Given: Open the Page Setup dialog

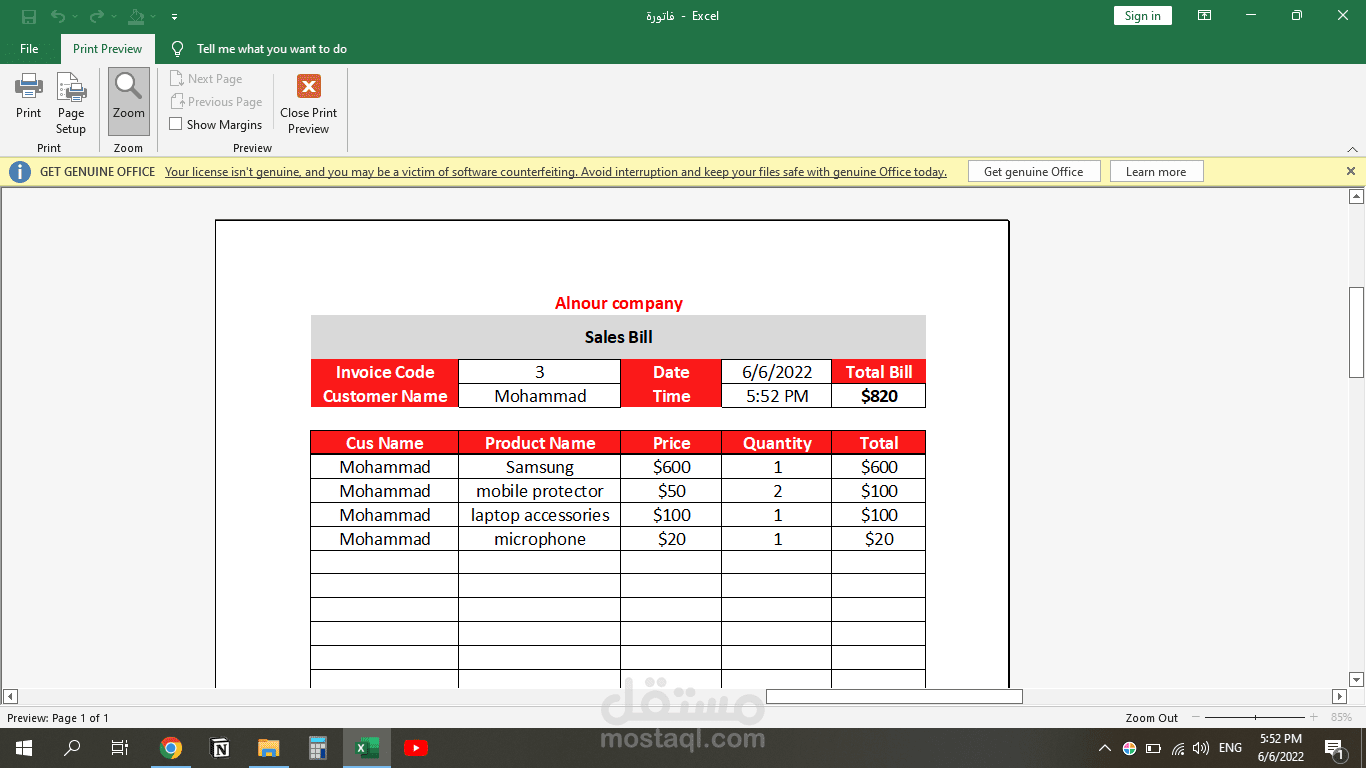Looking at the screenshot, I should point(71,103).
